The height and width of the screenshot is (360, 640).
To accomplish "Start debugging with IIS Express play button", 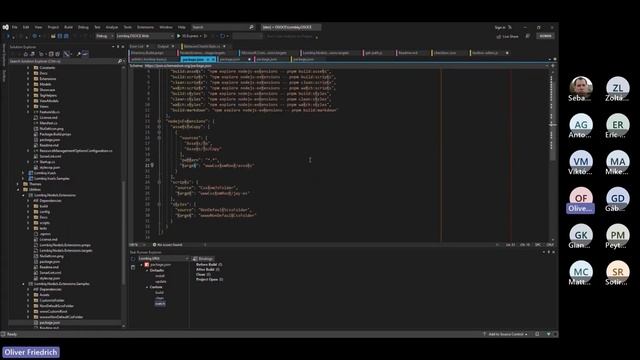I will (179, 36).
